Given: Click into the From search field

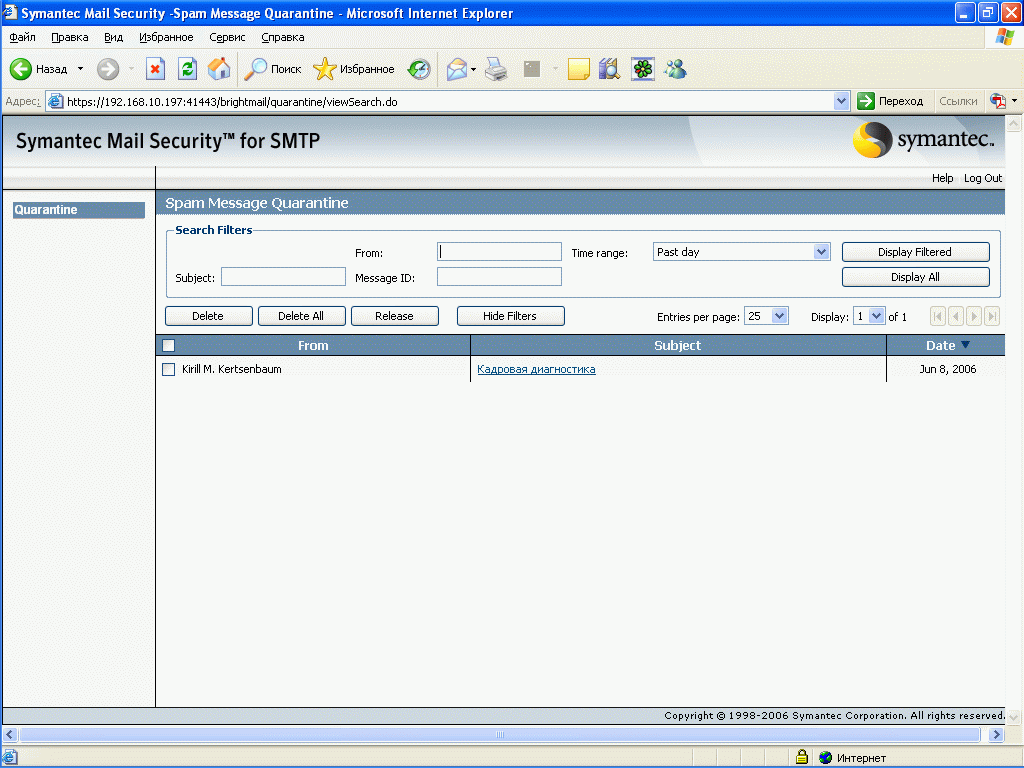Looking at the screenshot, I should [x=499, y=252].
